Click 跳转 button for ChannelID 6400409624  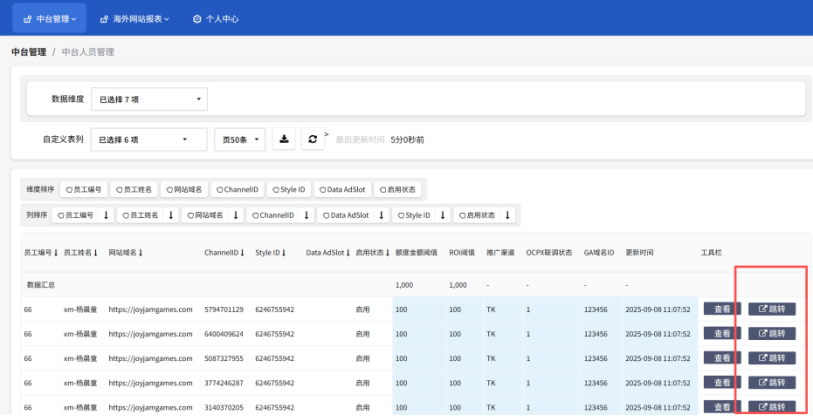[x=771, y=333]
